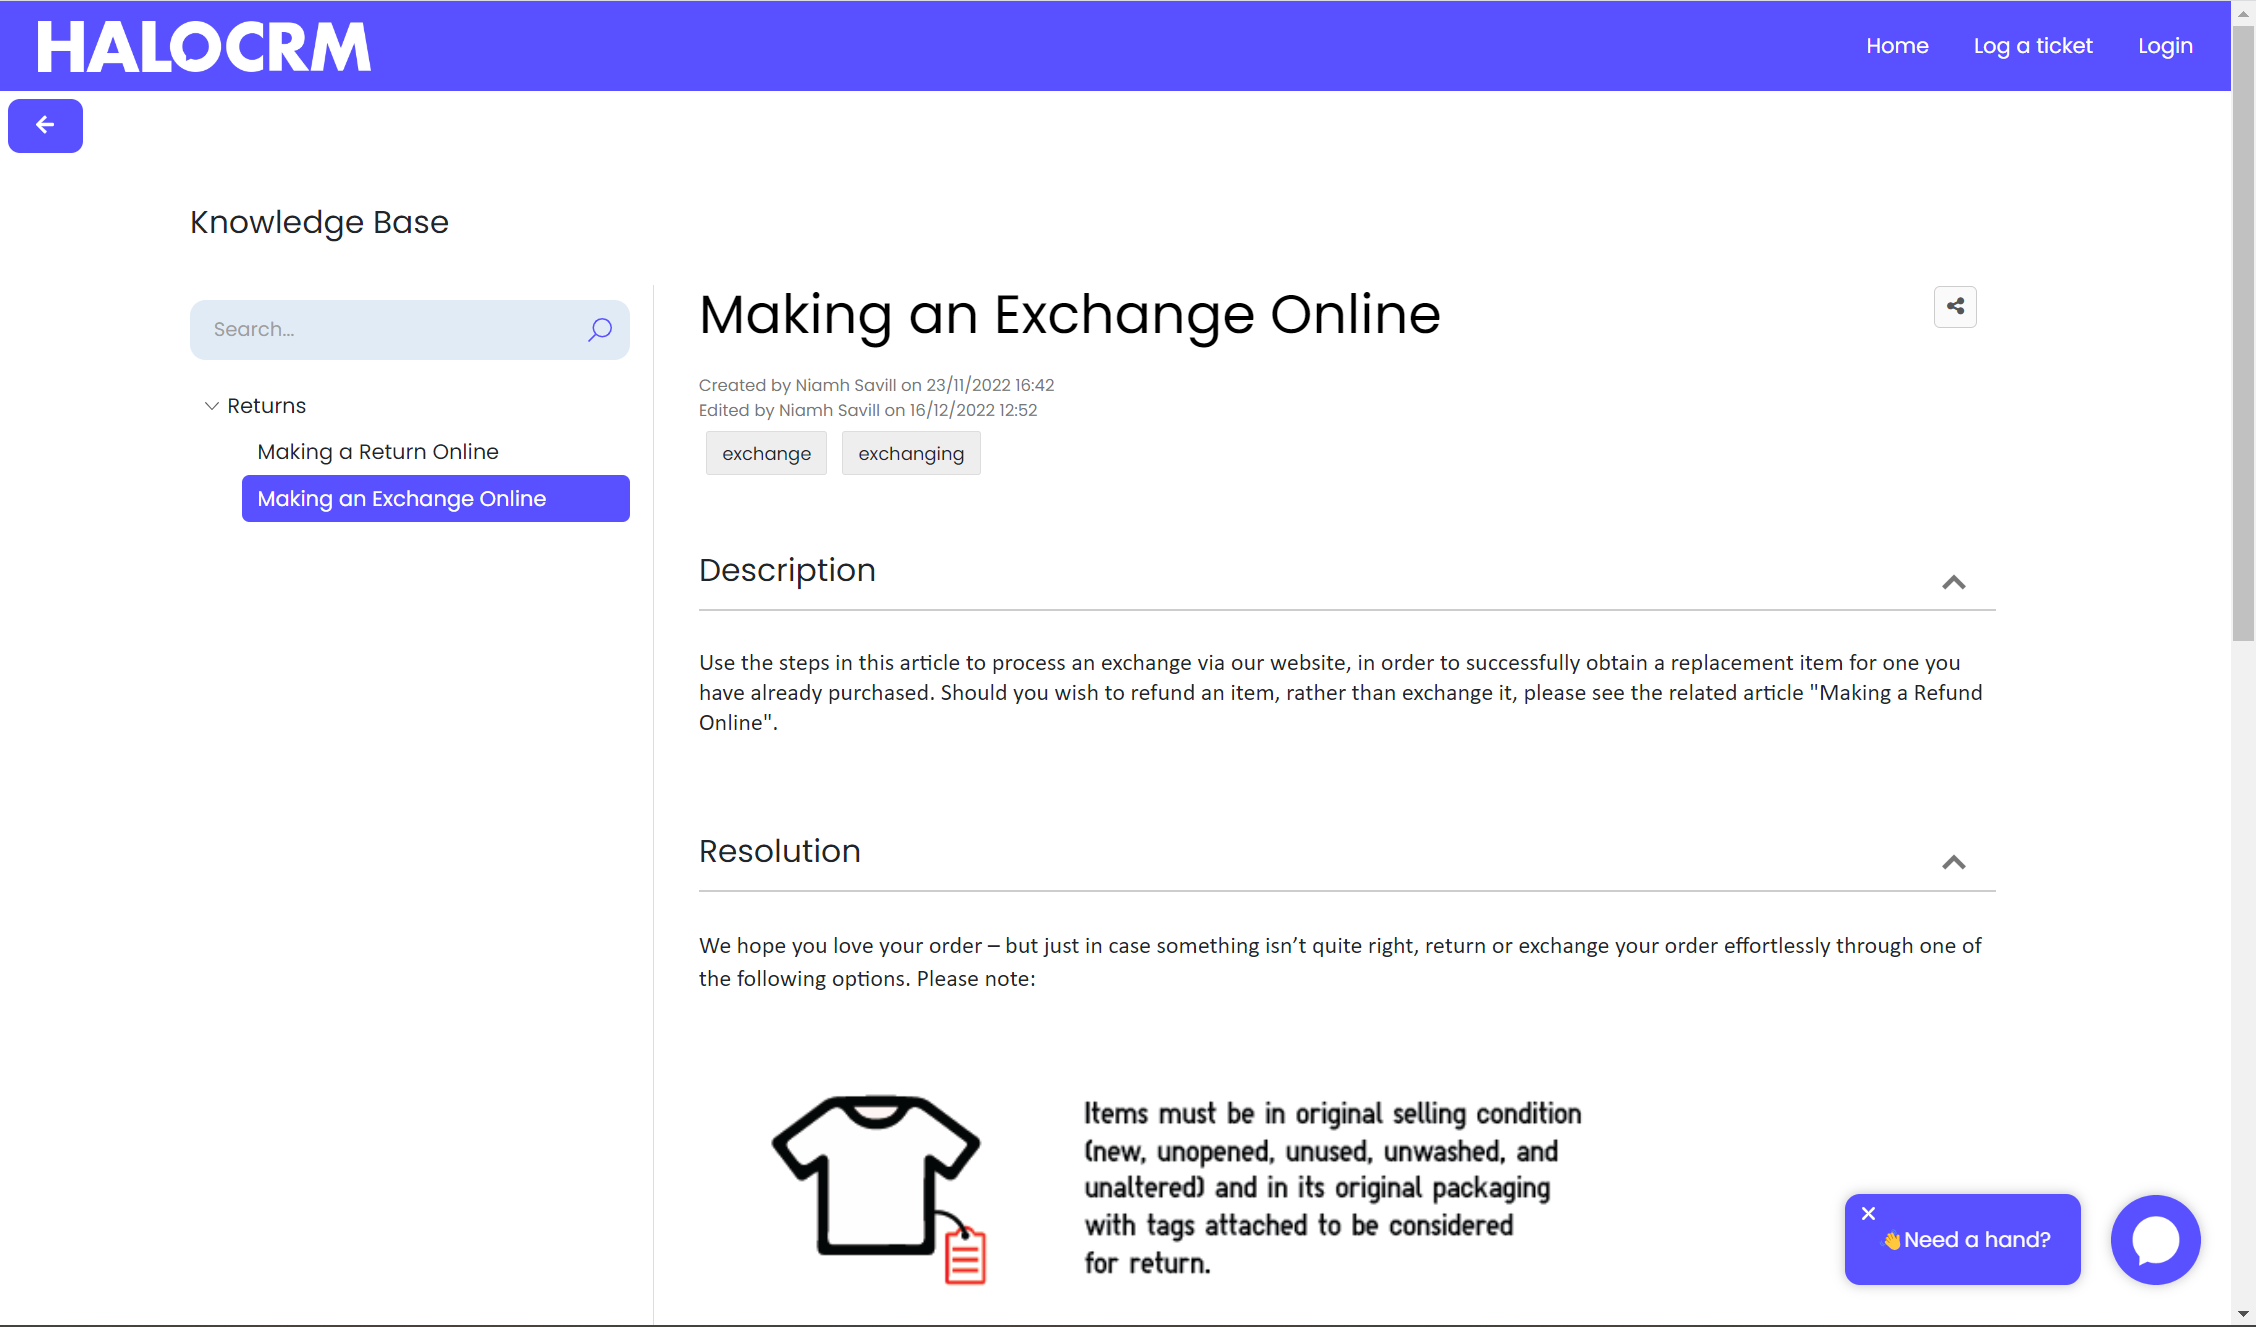Viewport: 2256px width, 1327px height.
Task: Click the Login link
Action: 2165,46
